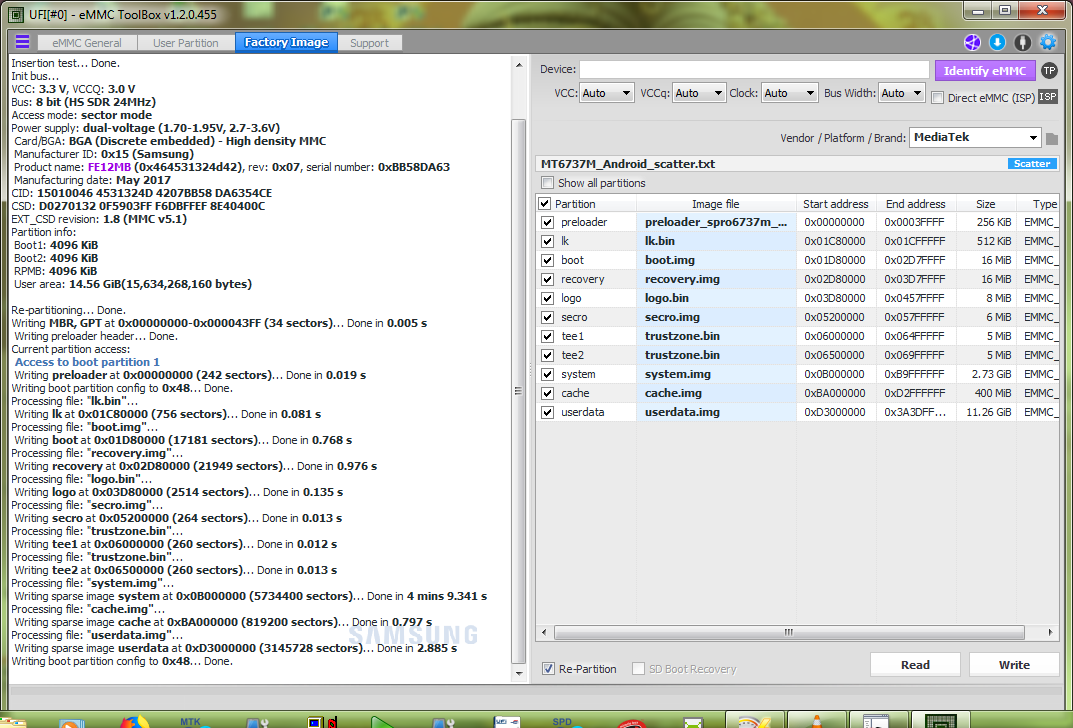
Task: Click the Read button
Action: (x=915, y=664)
